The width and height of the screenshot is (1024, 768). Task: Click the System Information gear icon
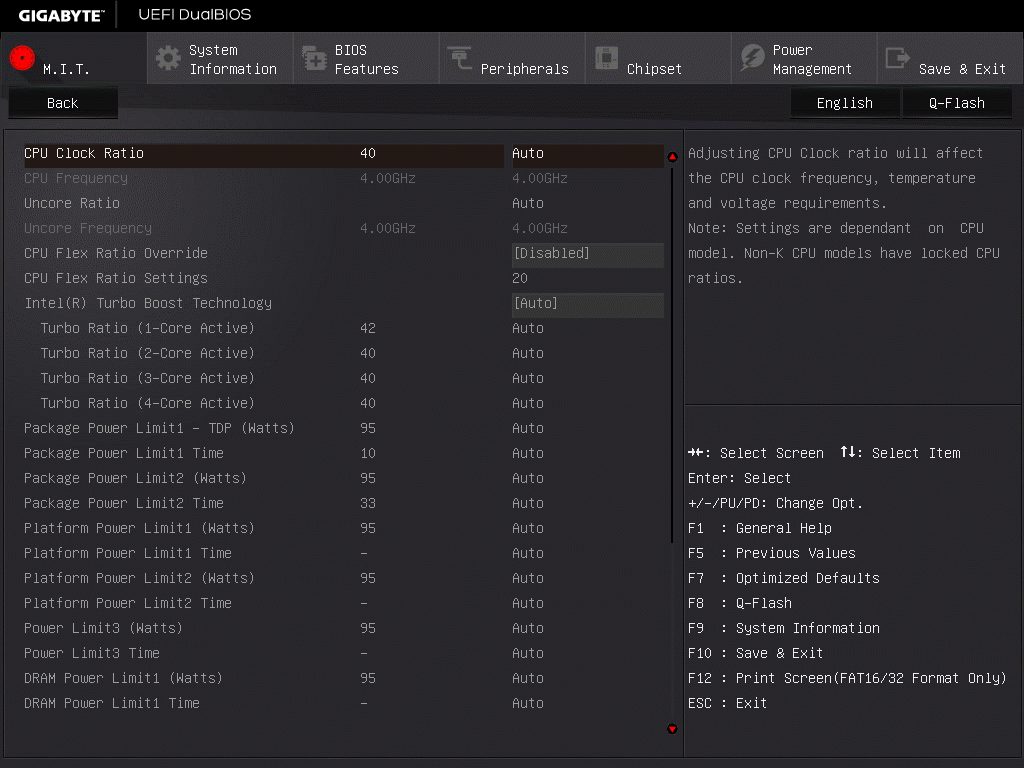point(168,58)
